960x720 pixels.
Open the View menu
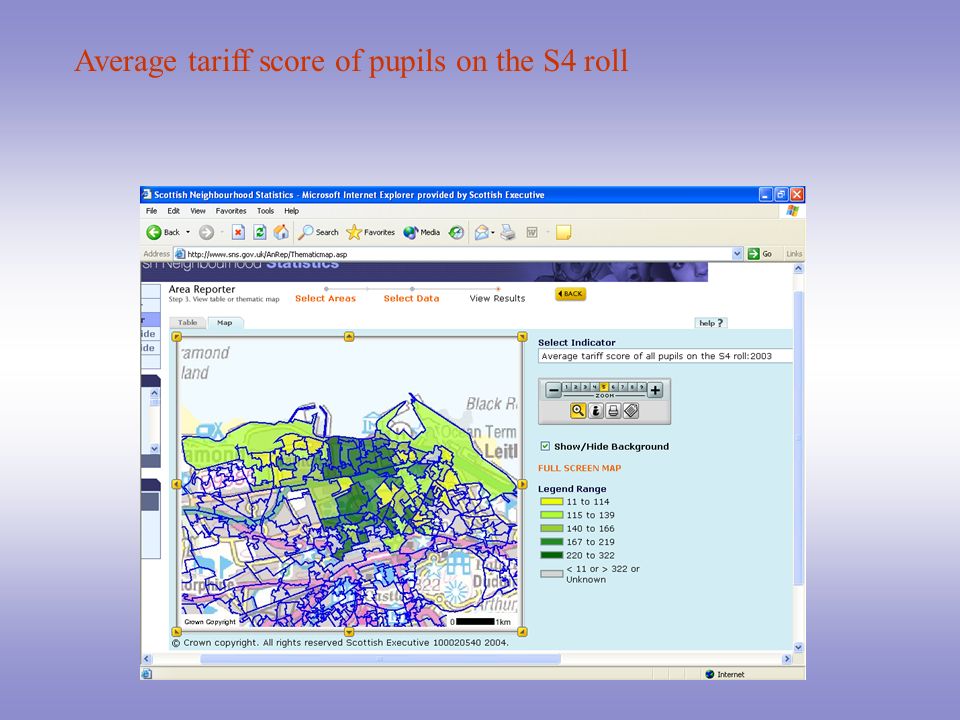point(198,211)
